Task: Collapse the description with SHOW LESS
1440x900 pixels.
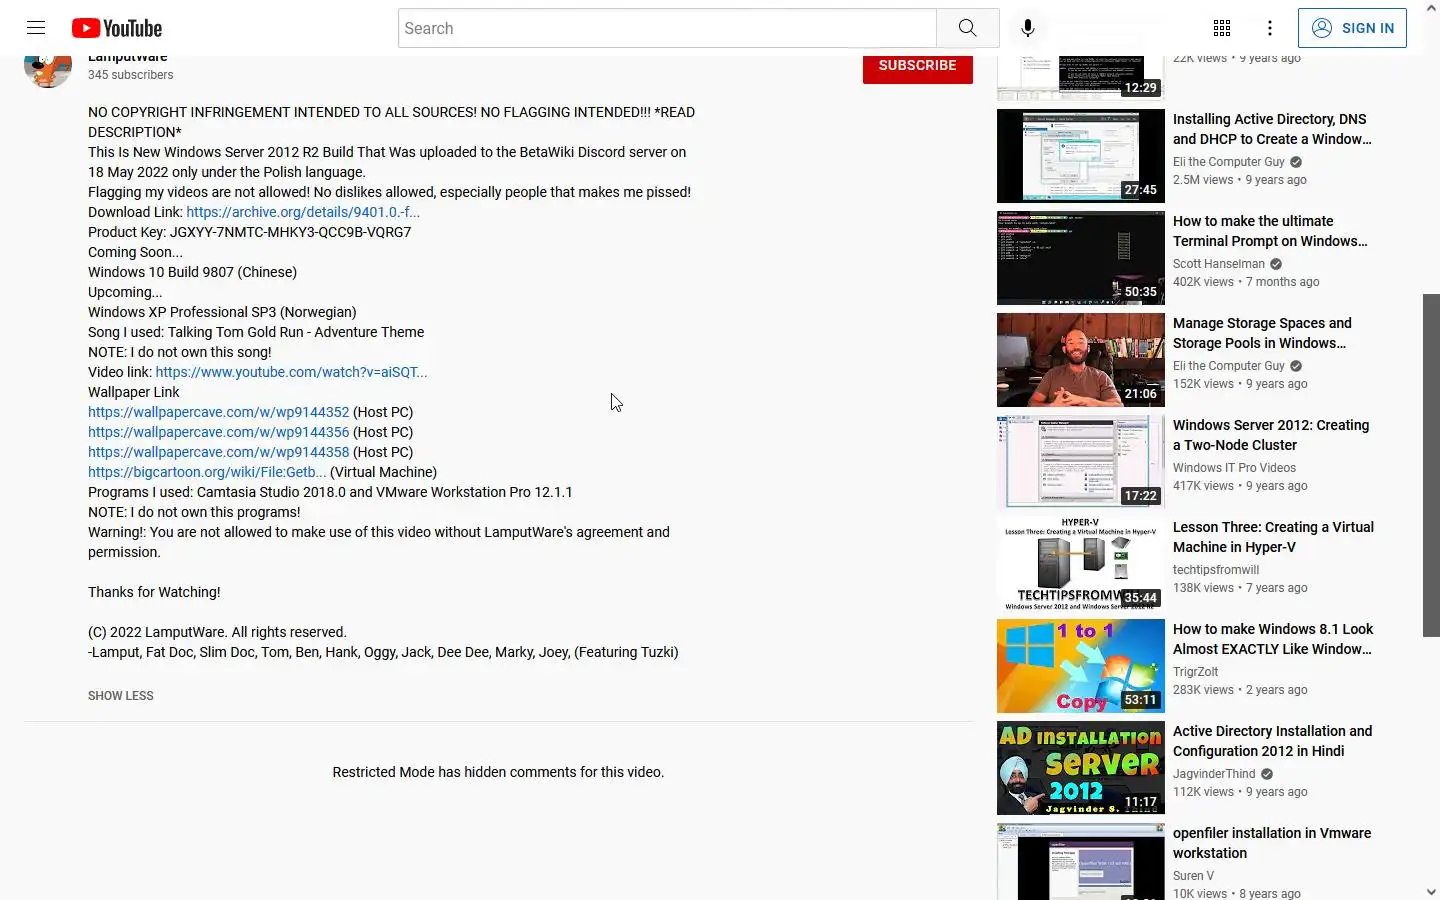Action: (x=120, y=696)
